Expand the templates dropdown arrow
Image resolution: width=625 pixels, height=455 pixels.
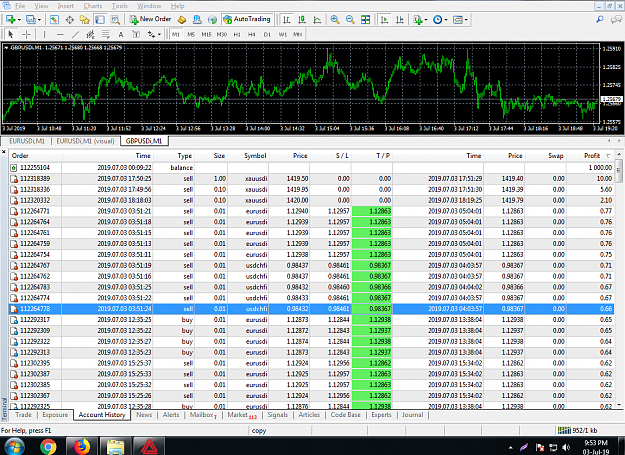tap(466, 20)
